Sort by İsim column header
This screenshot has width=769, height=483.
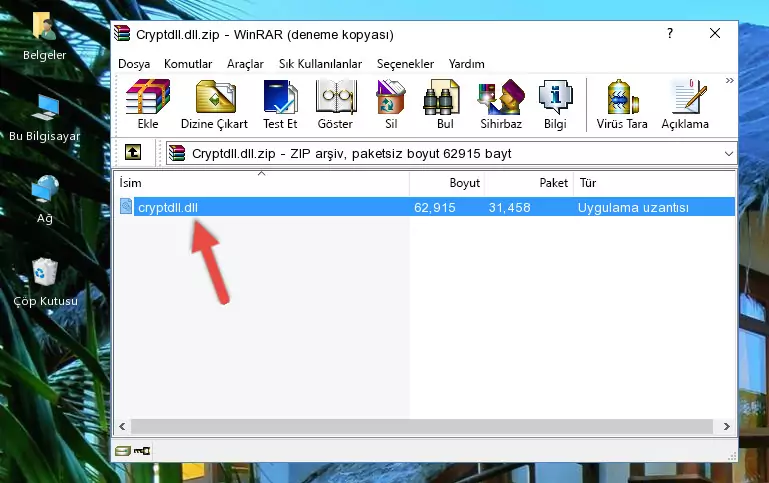point(262,183)
